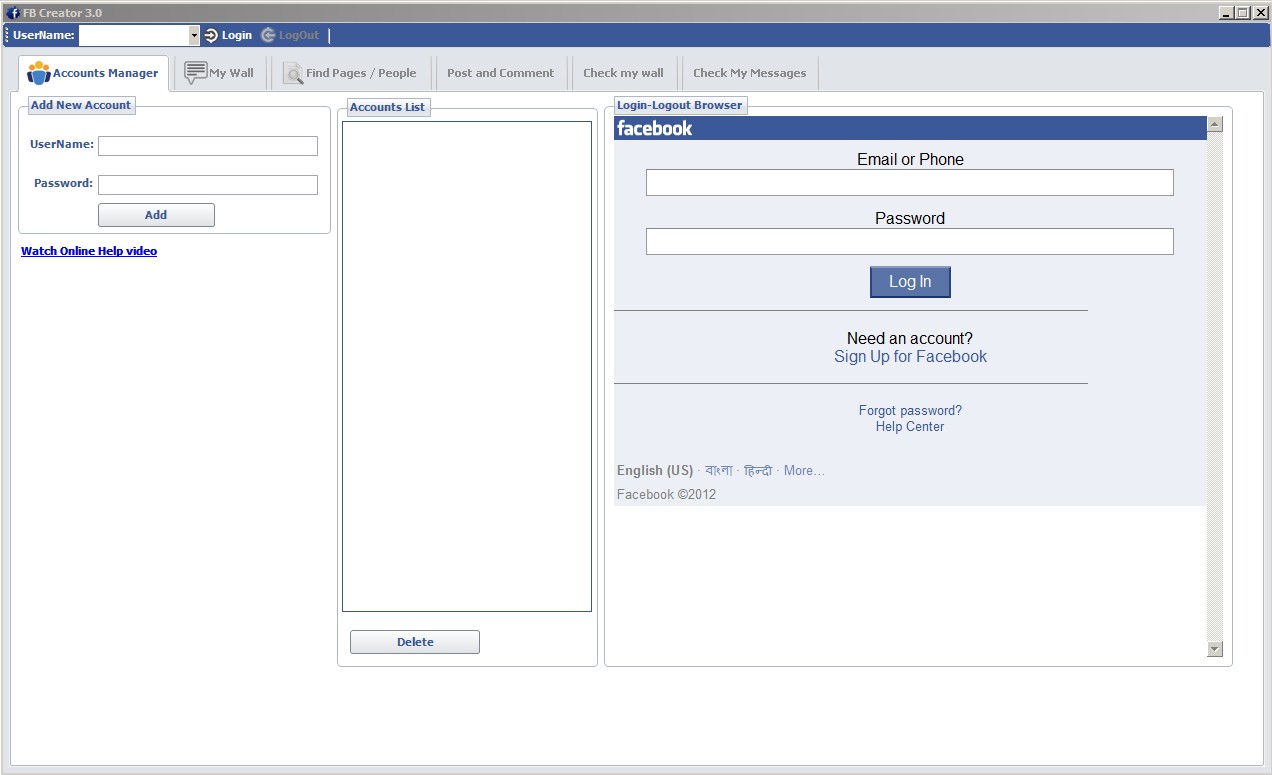Click the toolbar drag grip handle
This screenshot has height=775, width=1272.
click(x=6, y=35)
